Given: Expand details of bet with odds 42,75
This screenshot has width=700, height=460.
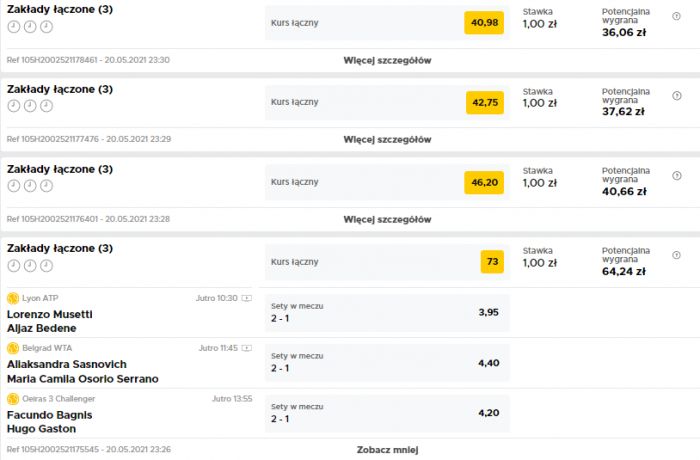Looking at the screenshot, I should 387,139.
